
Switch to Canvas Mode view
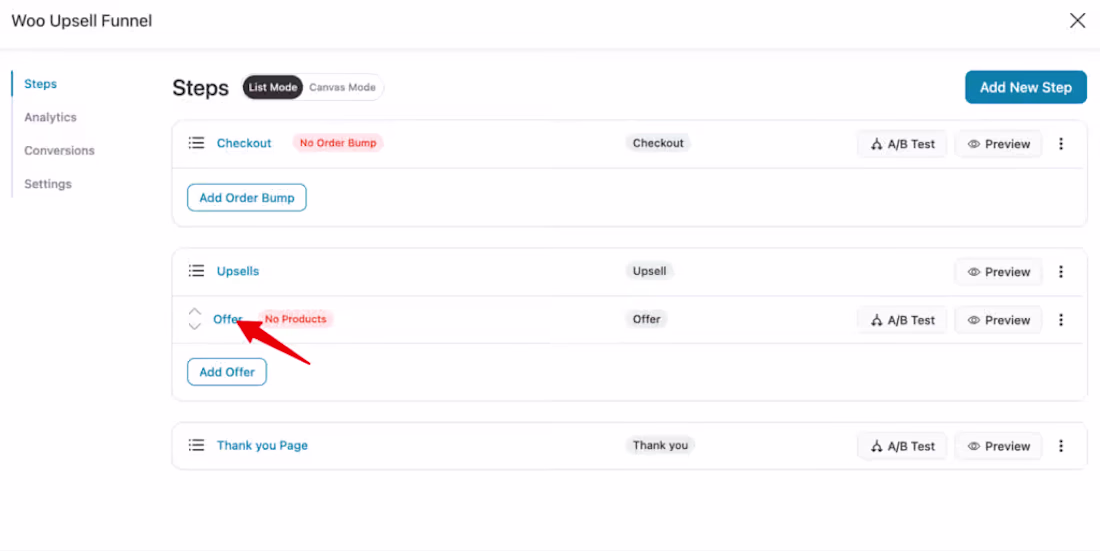coord(342,88)
